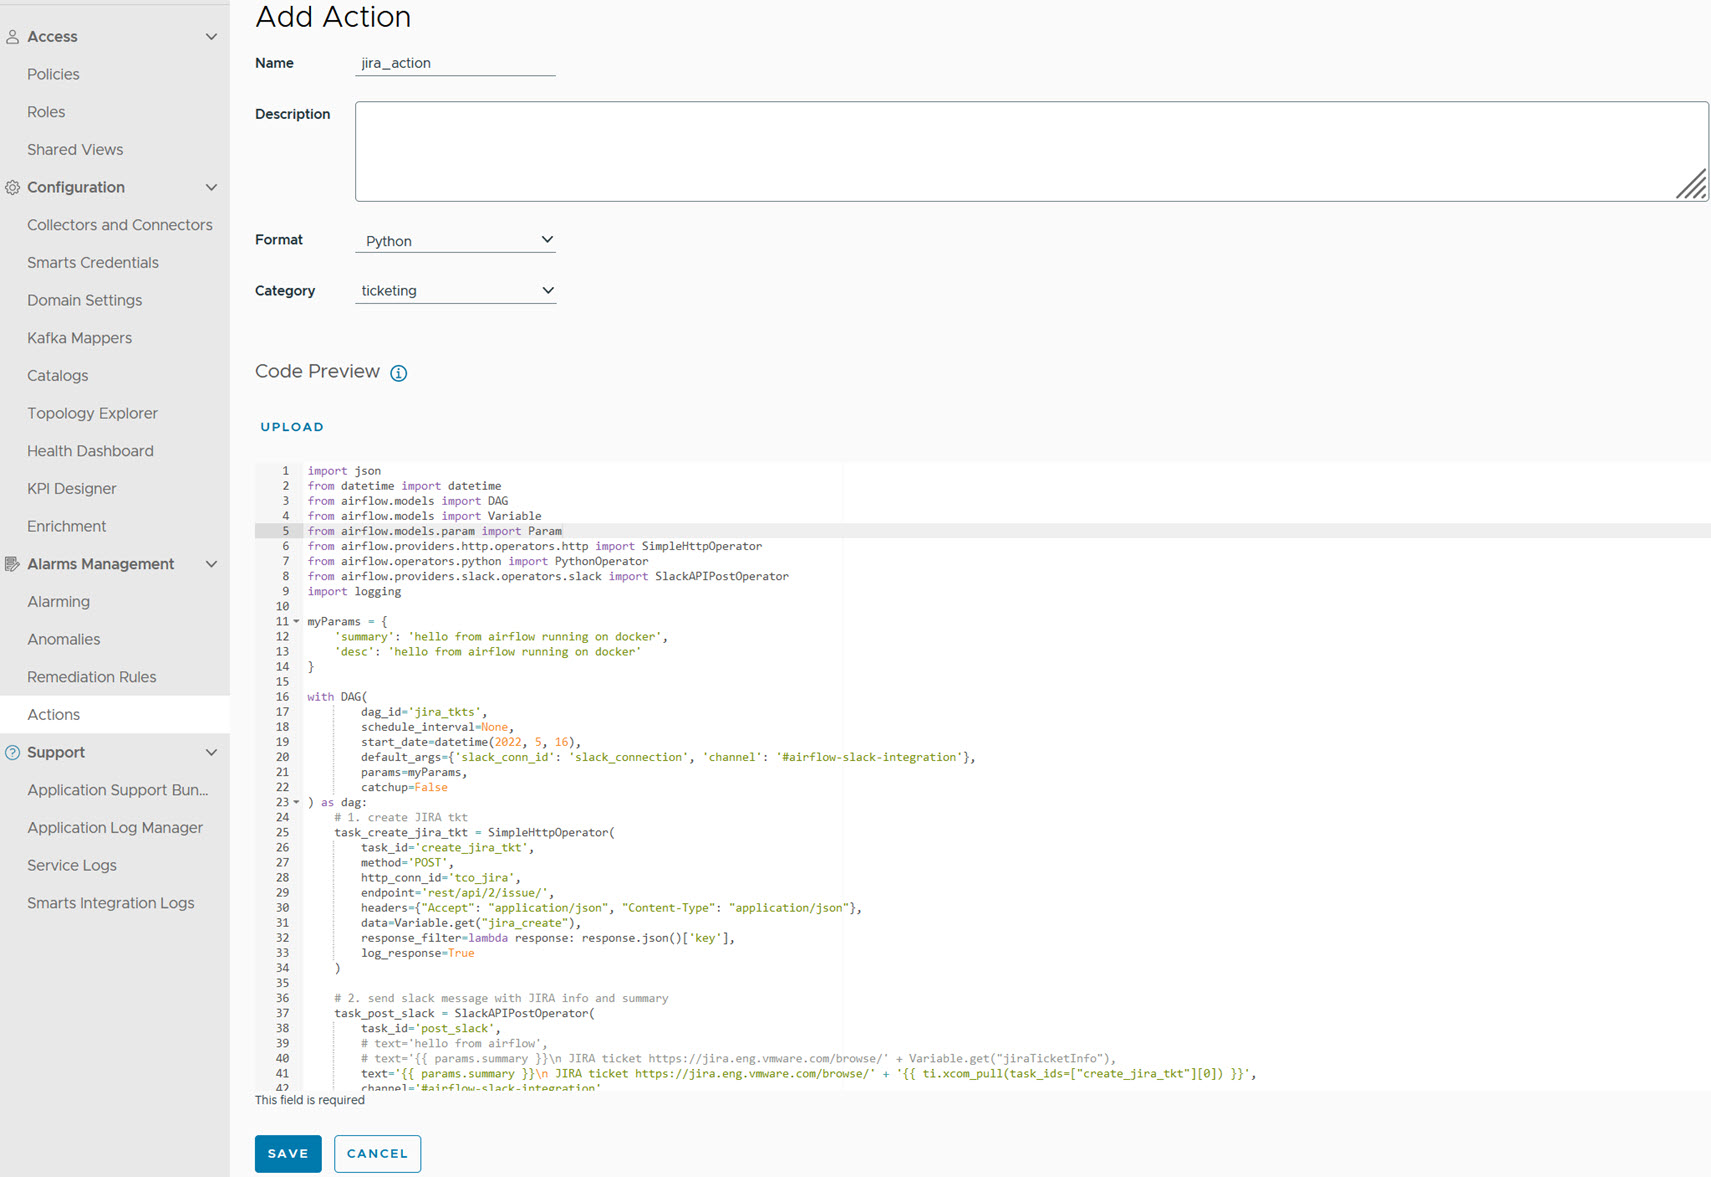
Task: Click the Access user icon in sidebar
Action: pyautogui.click(x=12, y=37)
